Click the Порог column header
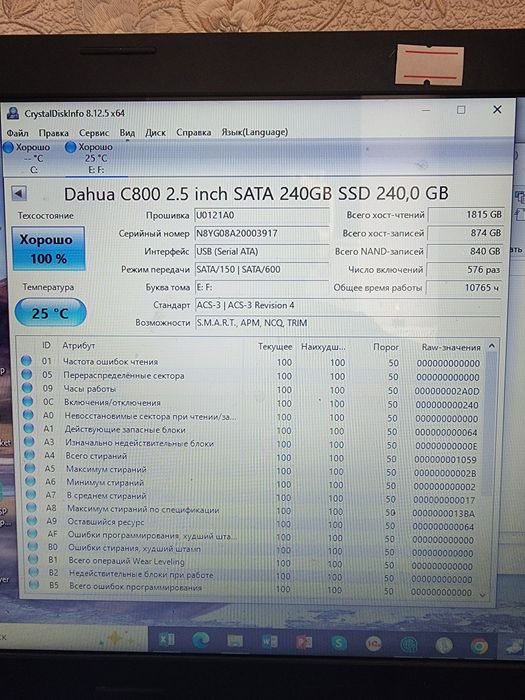Viewport: 525px width, 700px height. (386, 347)
